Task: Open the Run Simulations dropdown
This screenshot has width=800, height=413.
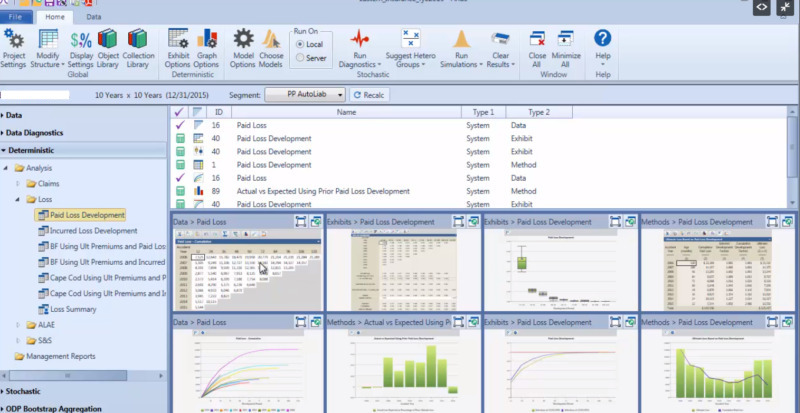Action: (461, 48)
